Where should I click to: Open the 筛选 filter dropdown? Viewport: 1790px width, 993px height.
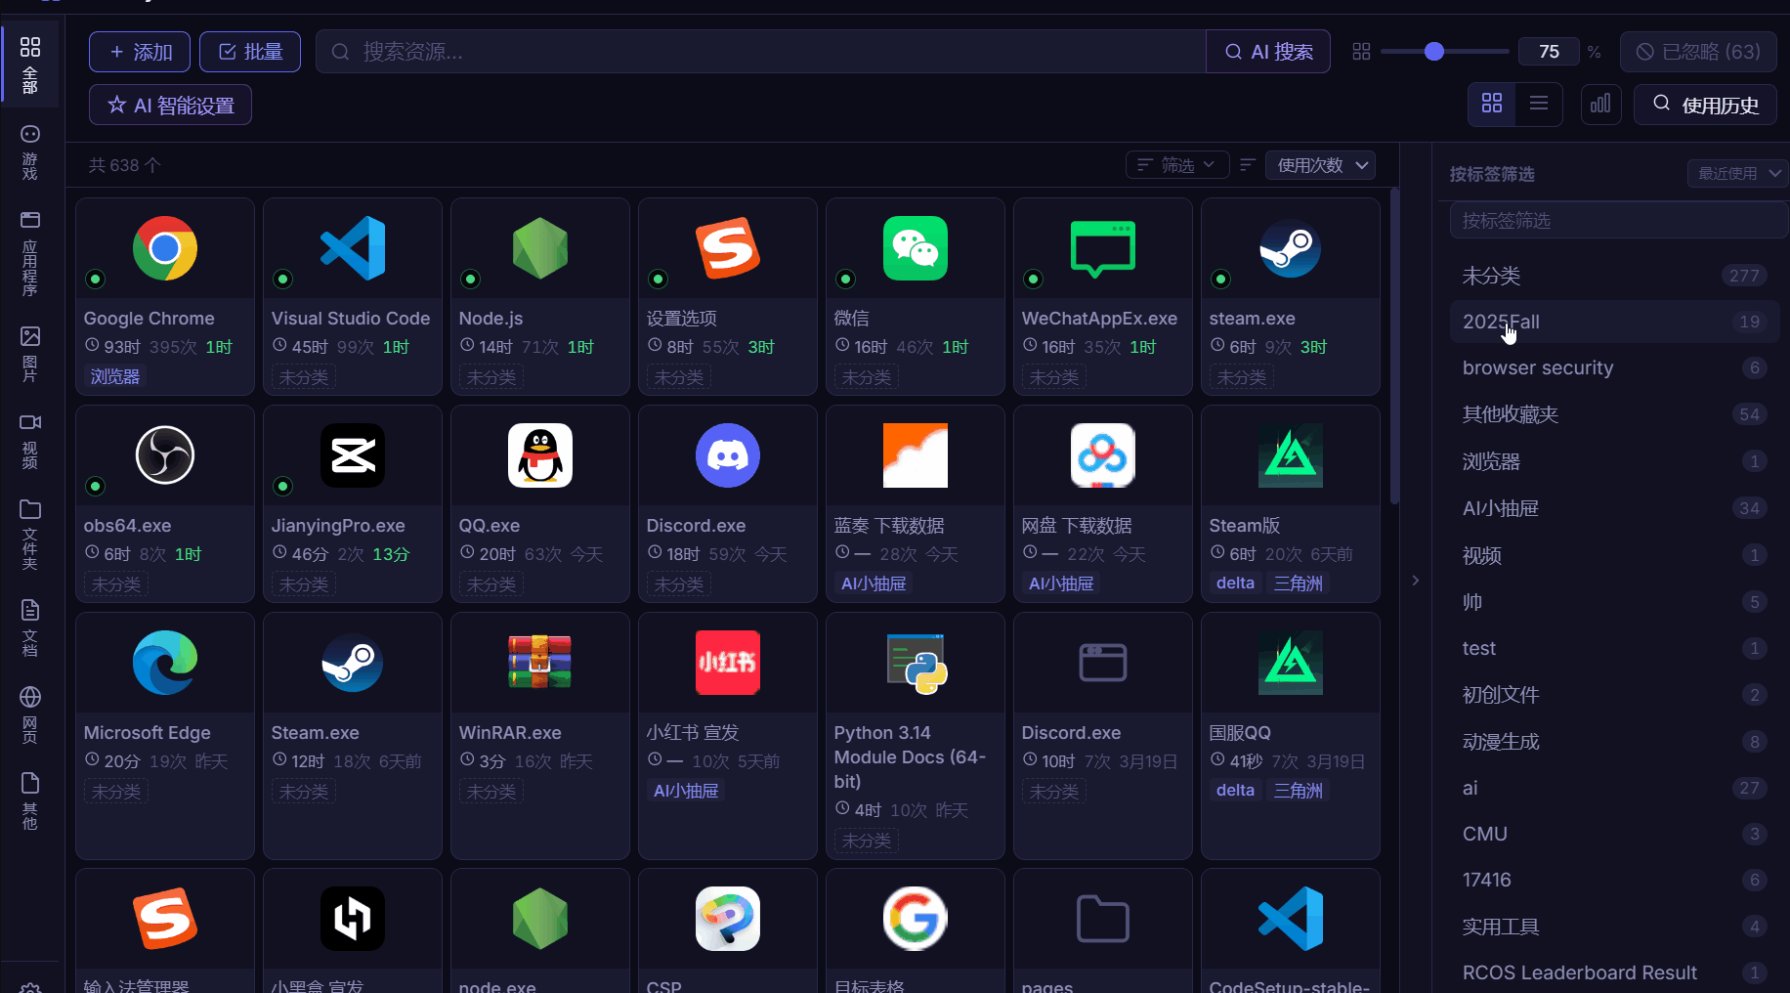coord(1177,165)
